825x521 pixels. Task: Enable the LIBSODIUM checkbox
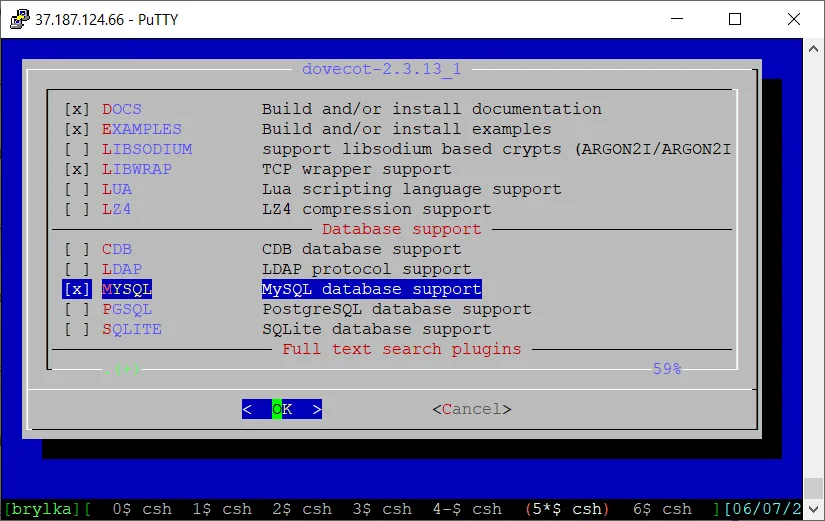coord(77,149)
